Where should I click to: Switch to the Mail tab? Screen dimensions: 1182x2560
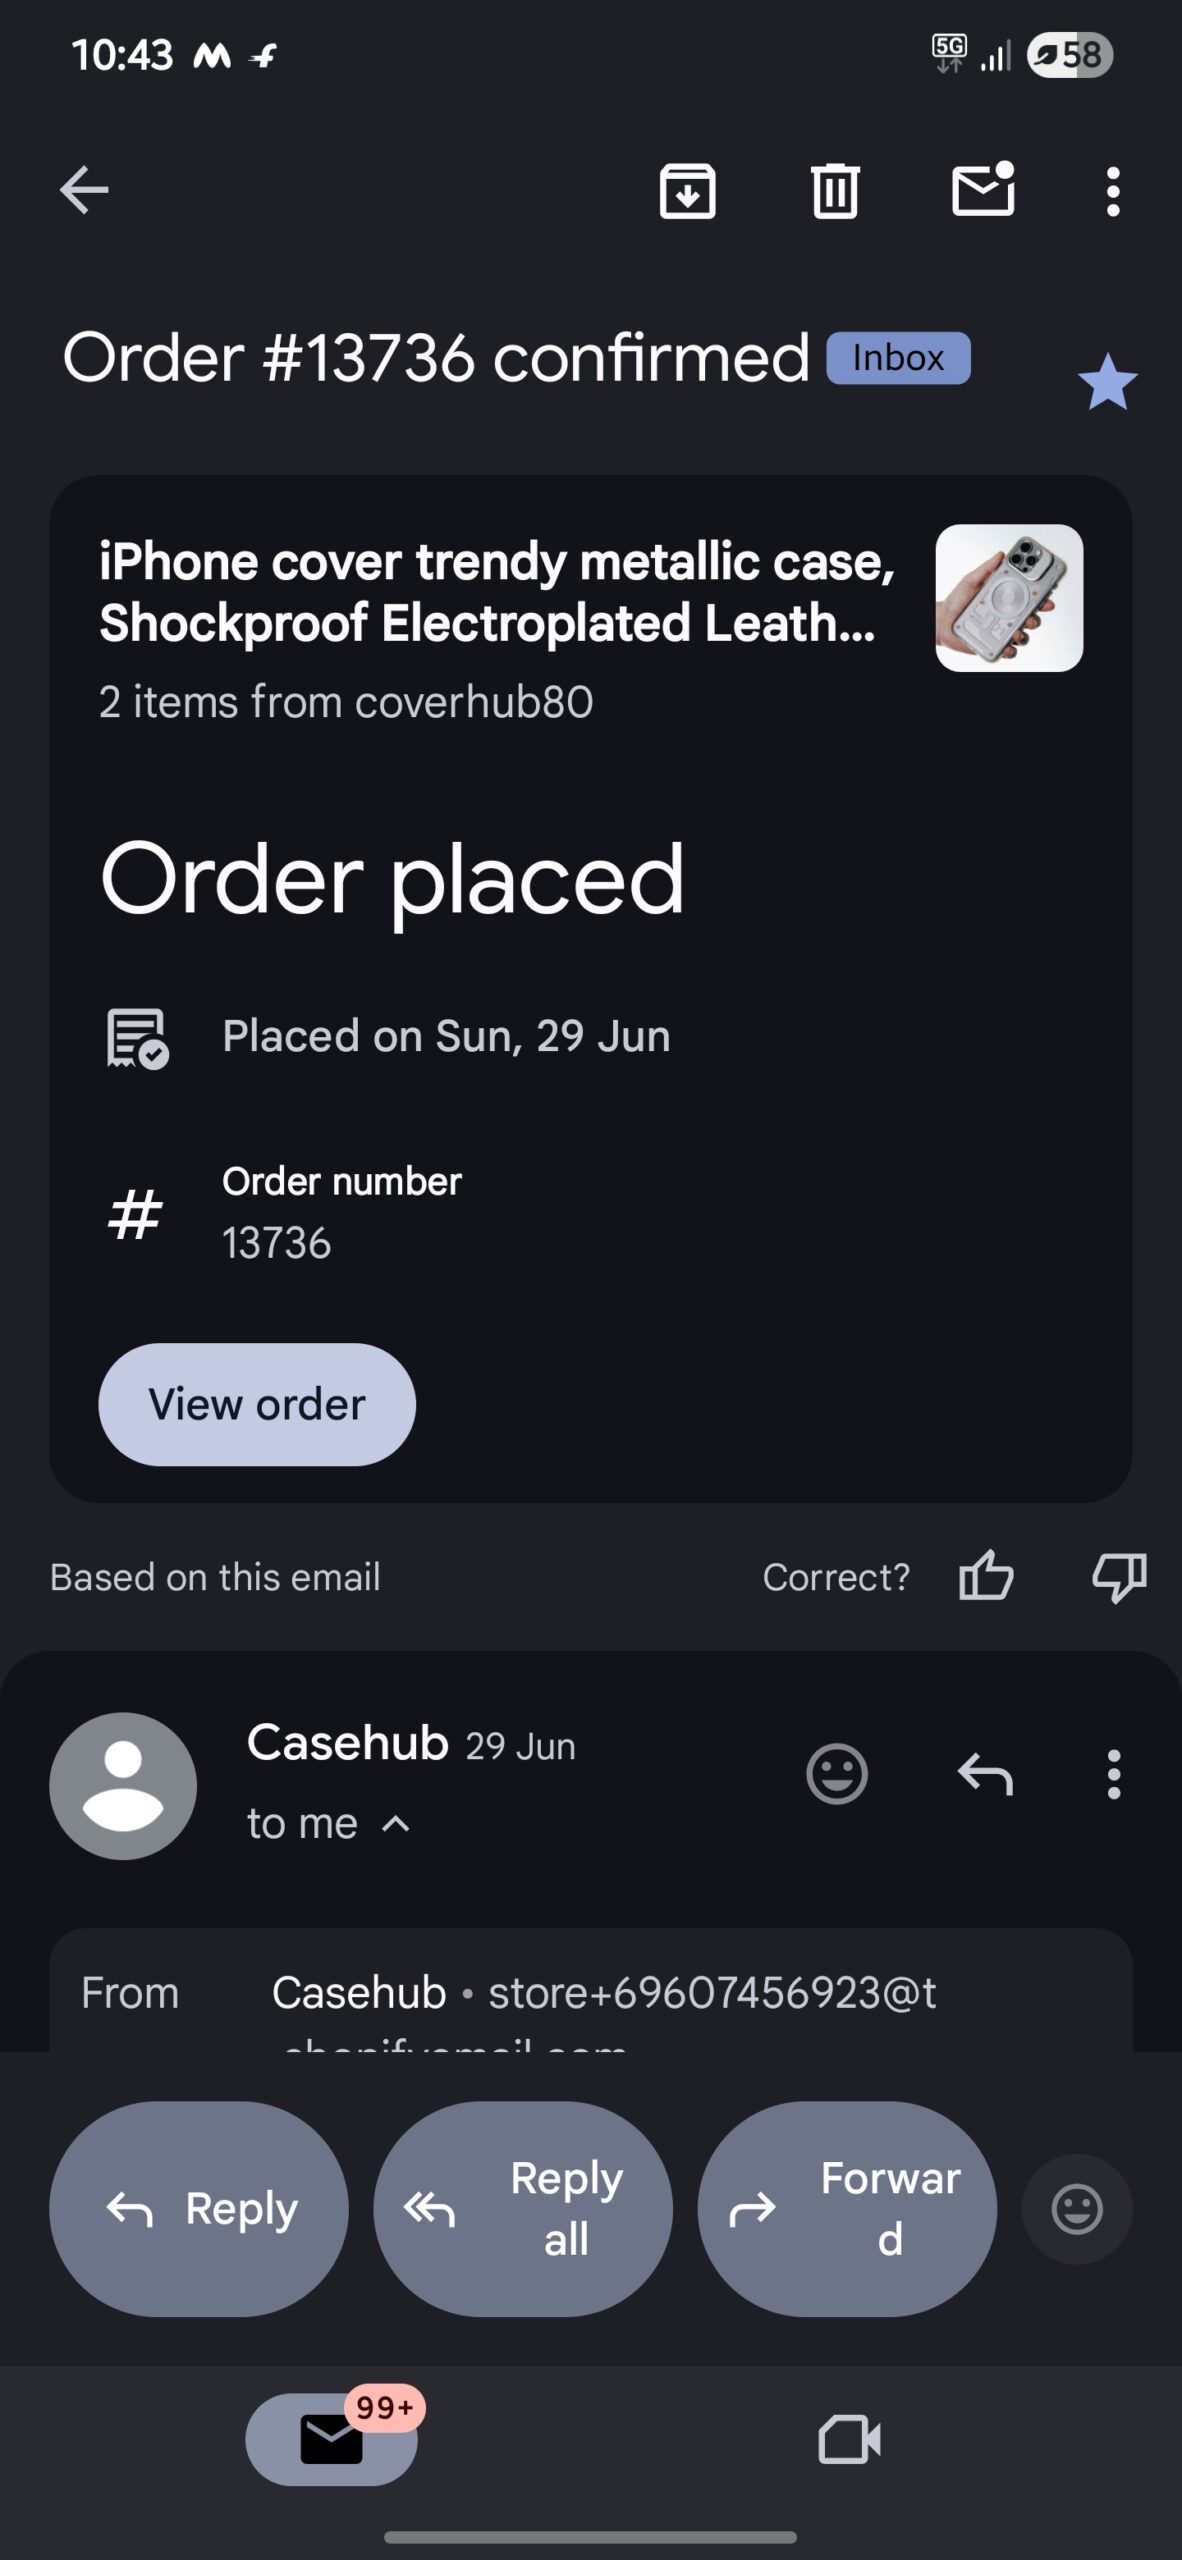pyautogui.click(x=331, y=2438)
